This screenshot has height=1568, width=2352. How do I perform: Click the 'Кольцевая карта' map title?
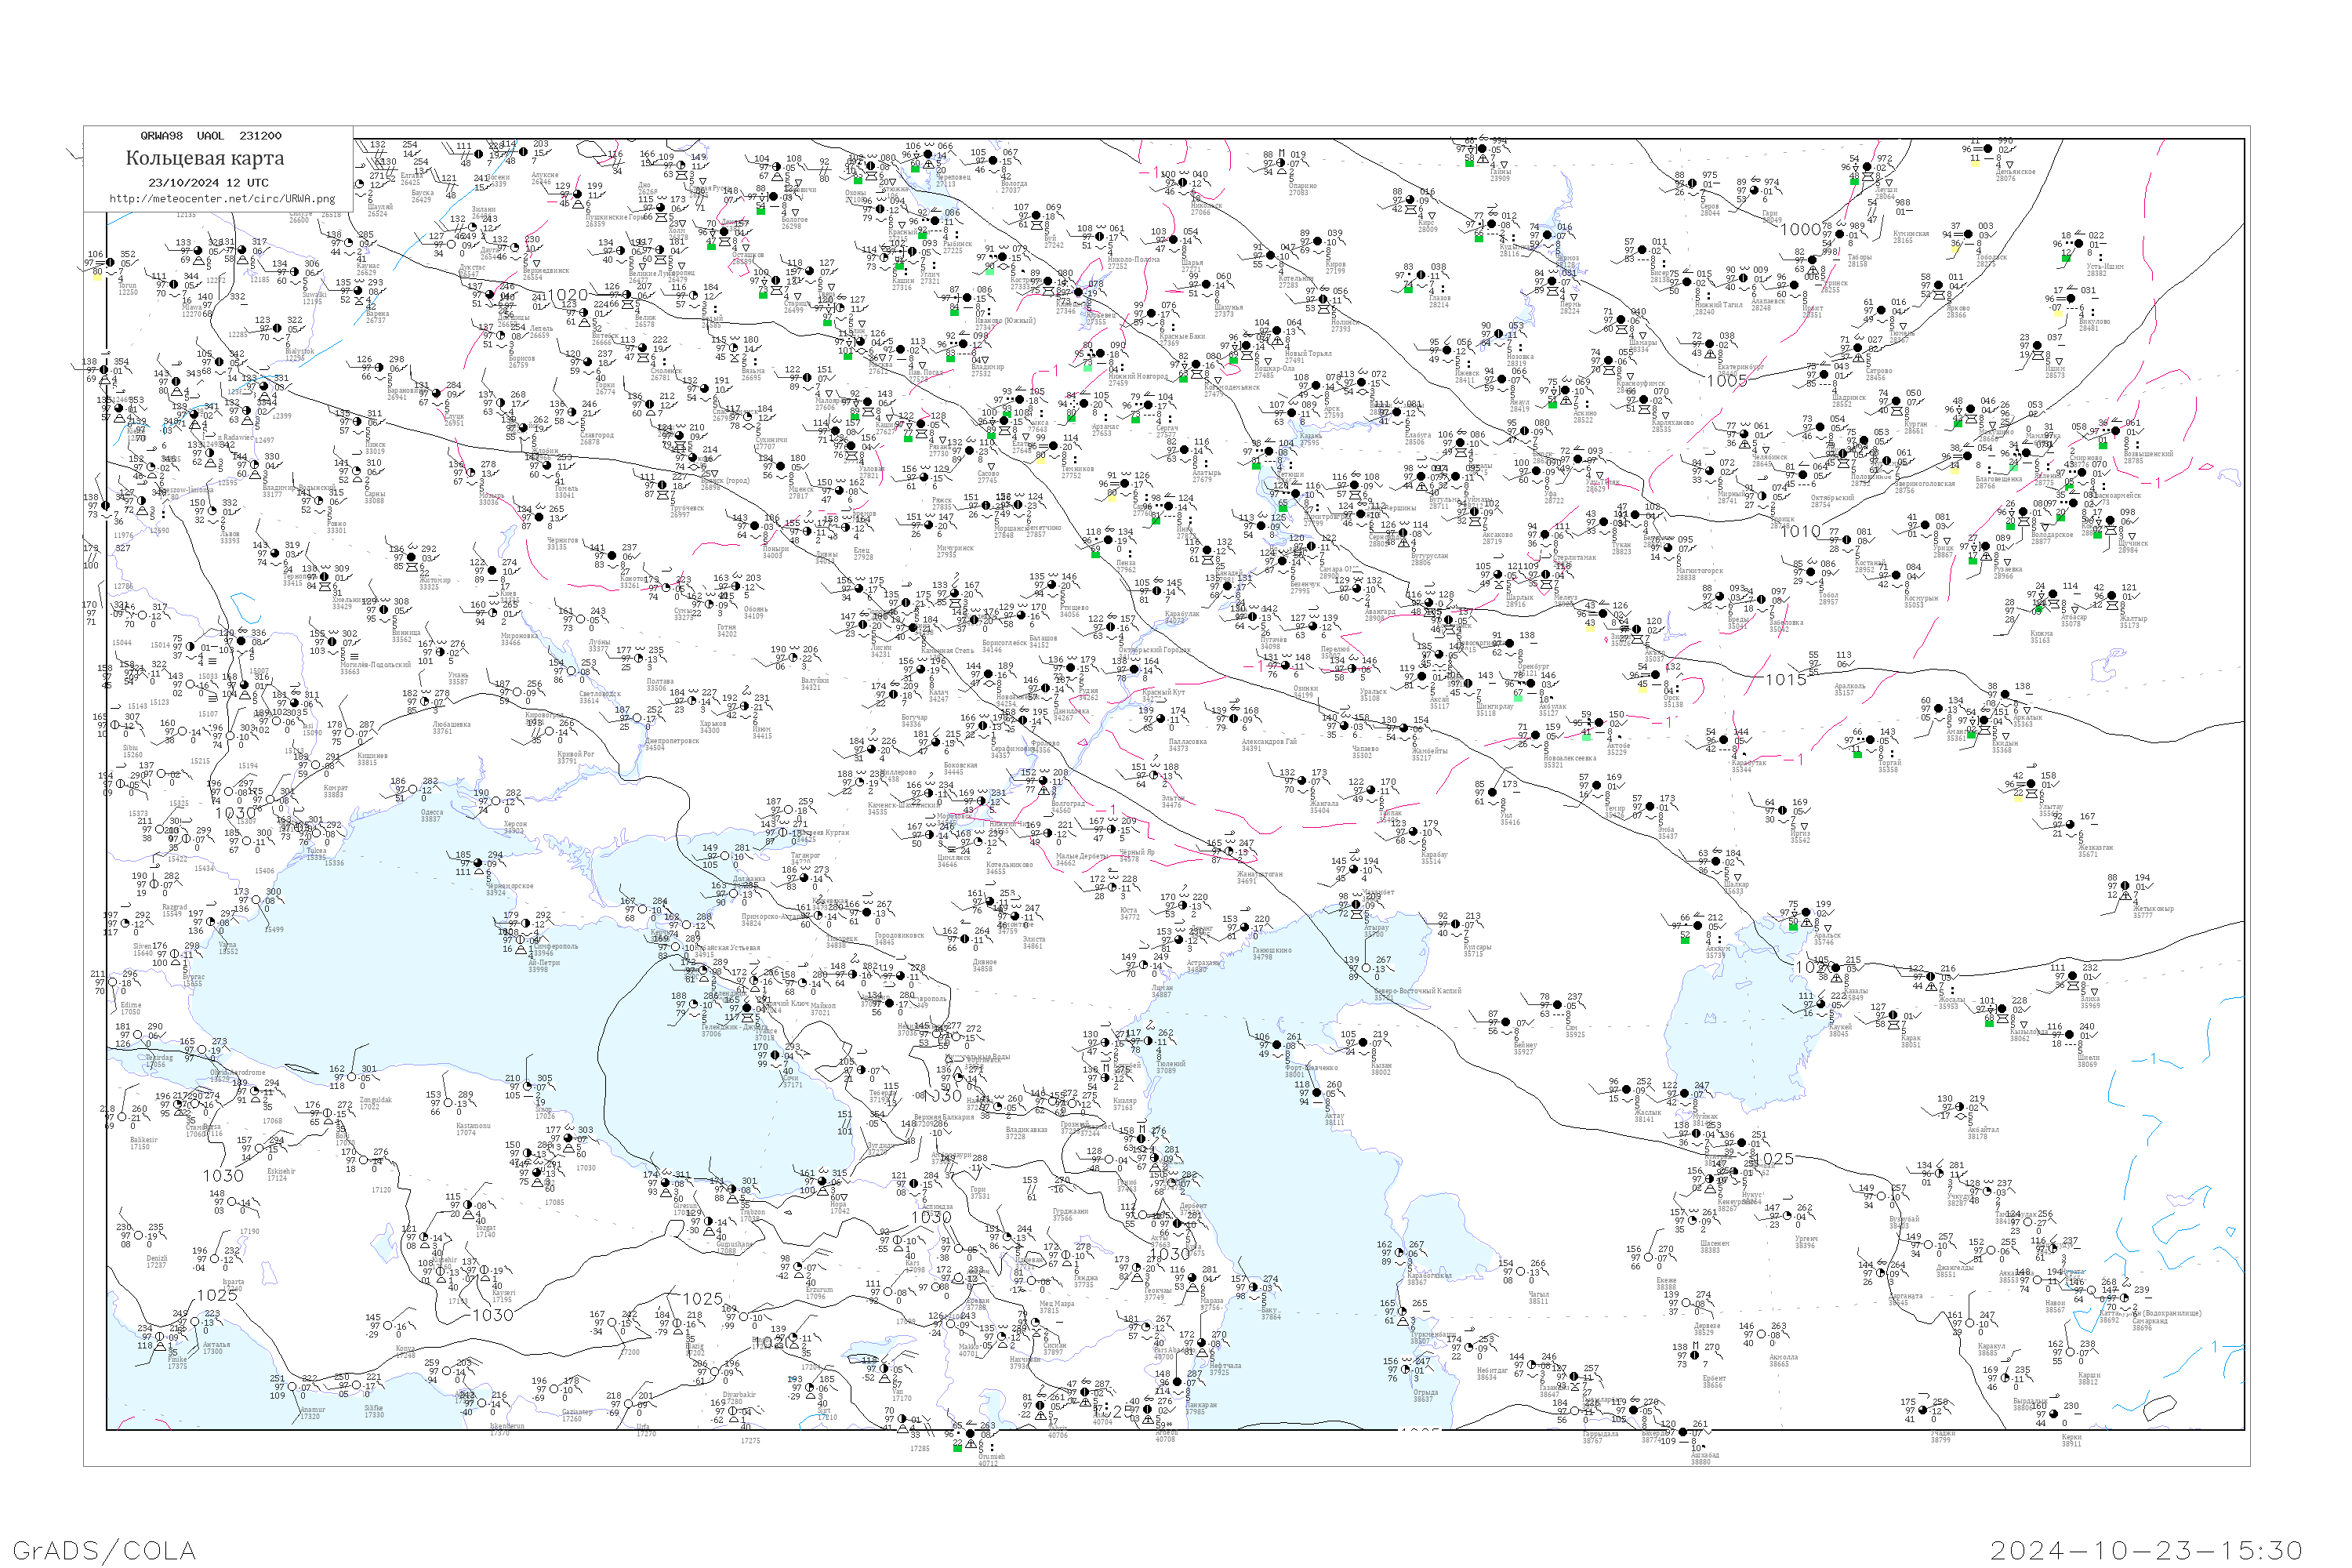pos(205,158)
